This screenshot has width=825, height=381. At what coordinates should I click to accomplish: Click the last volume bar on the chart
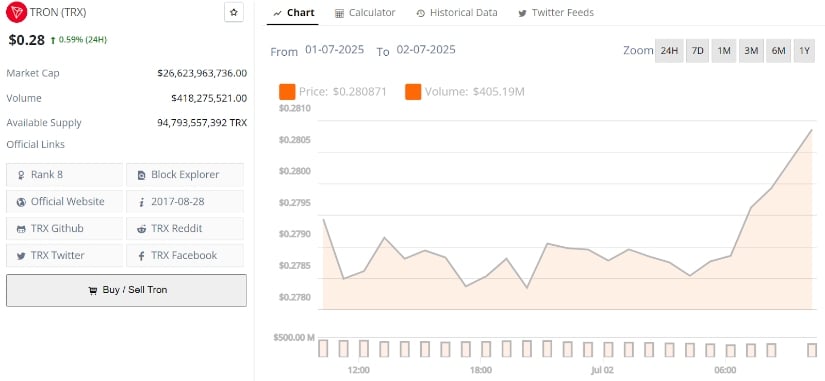coord(812,350)
